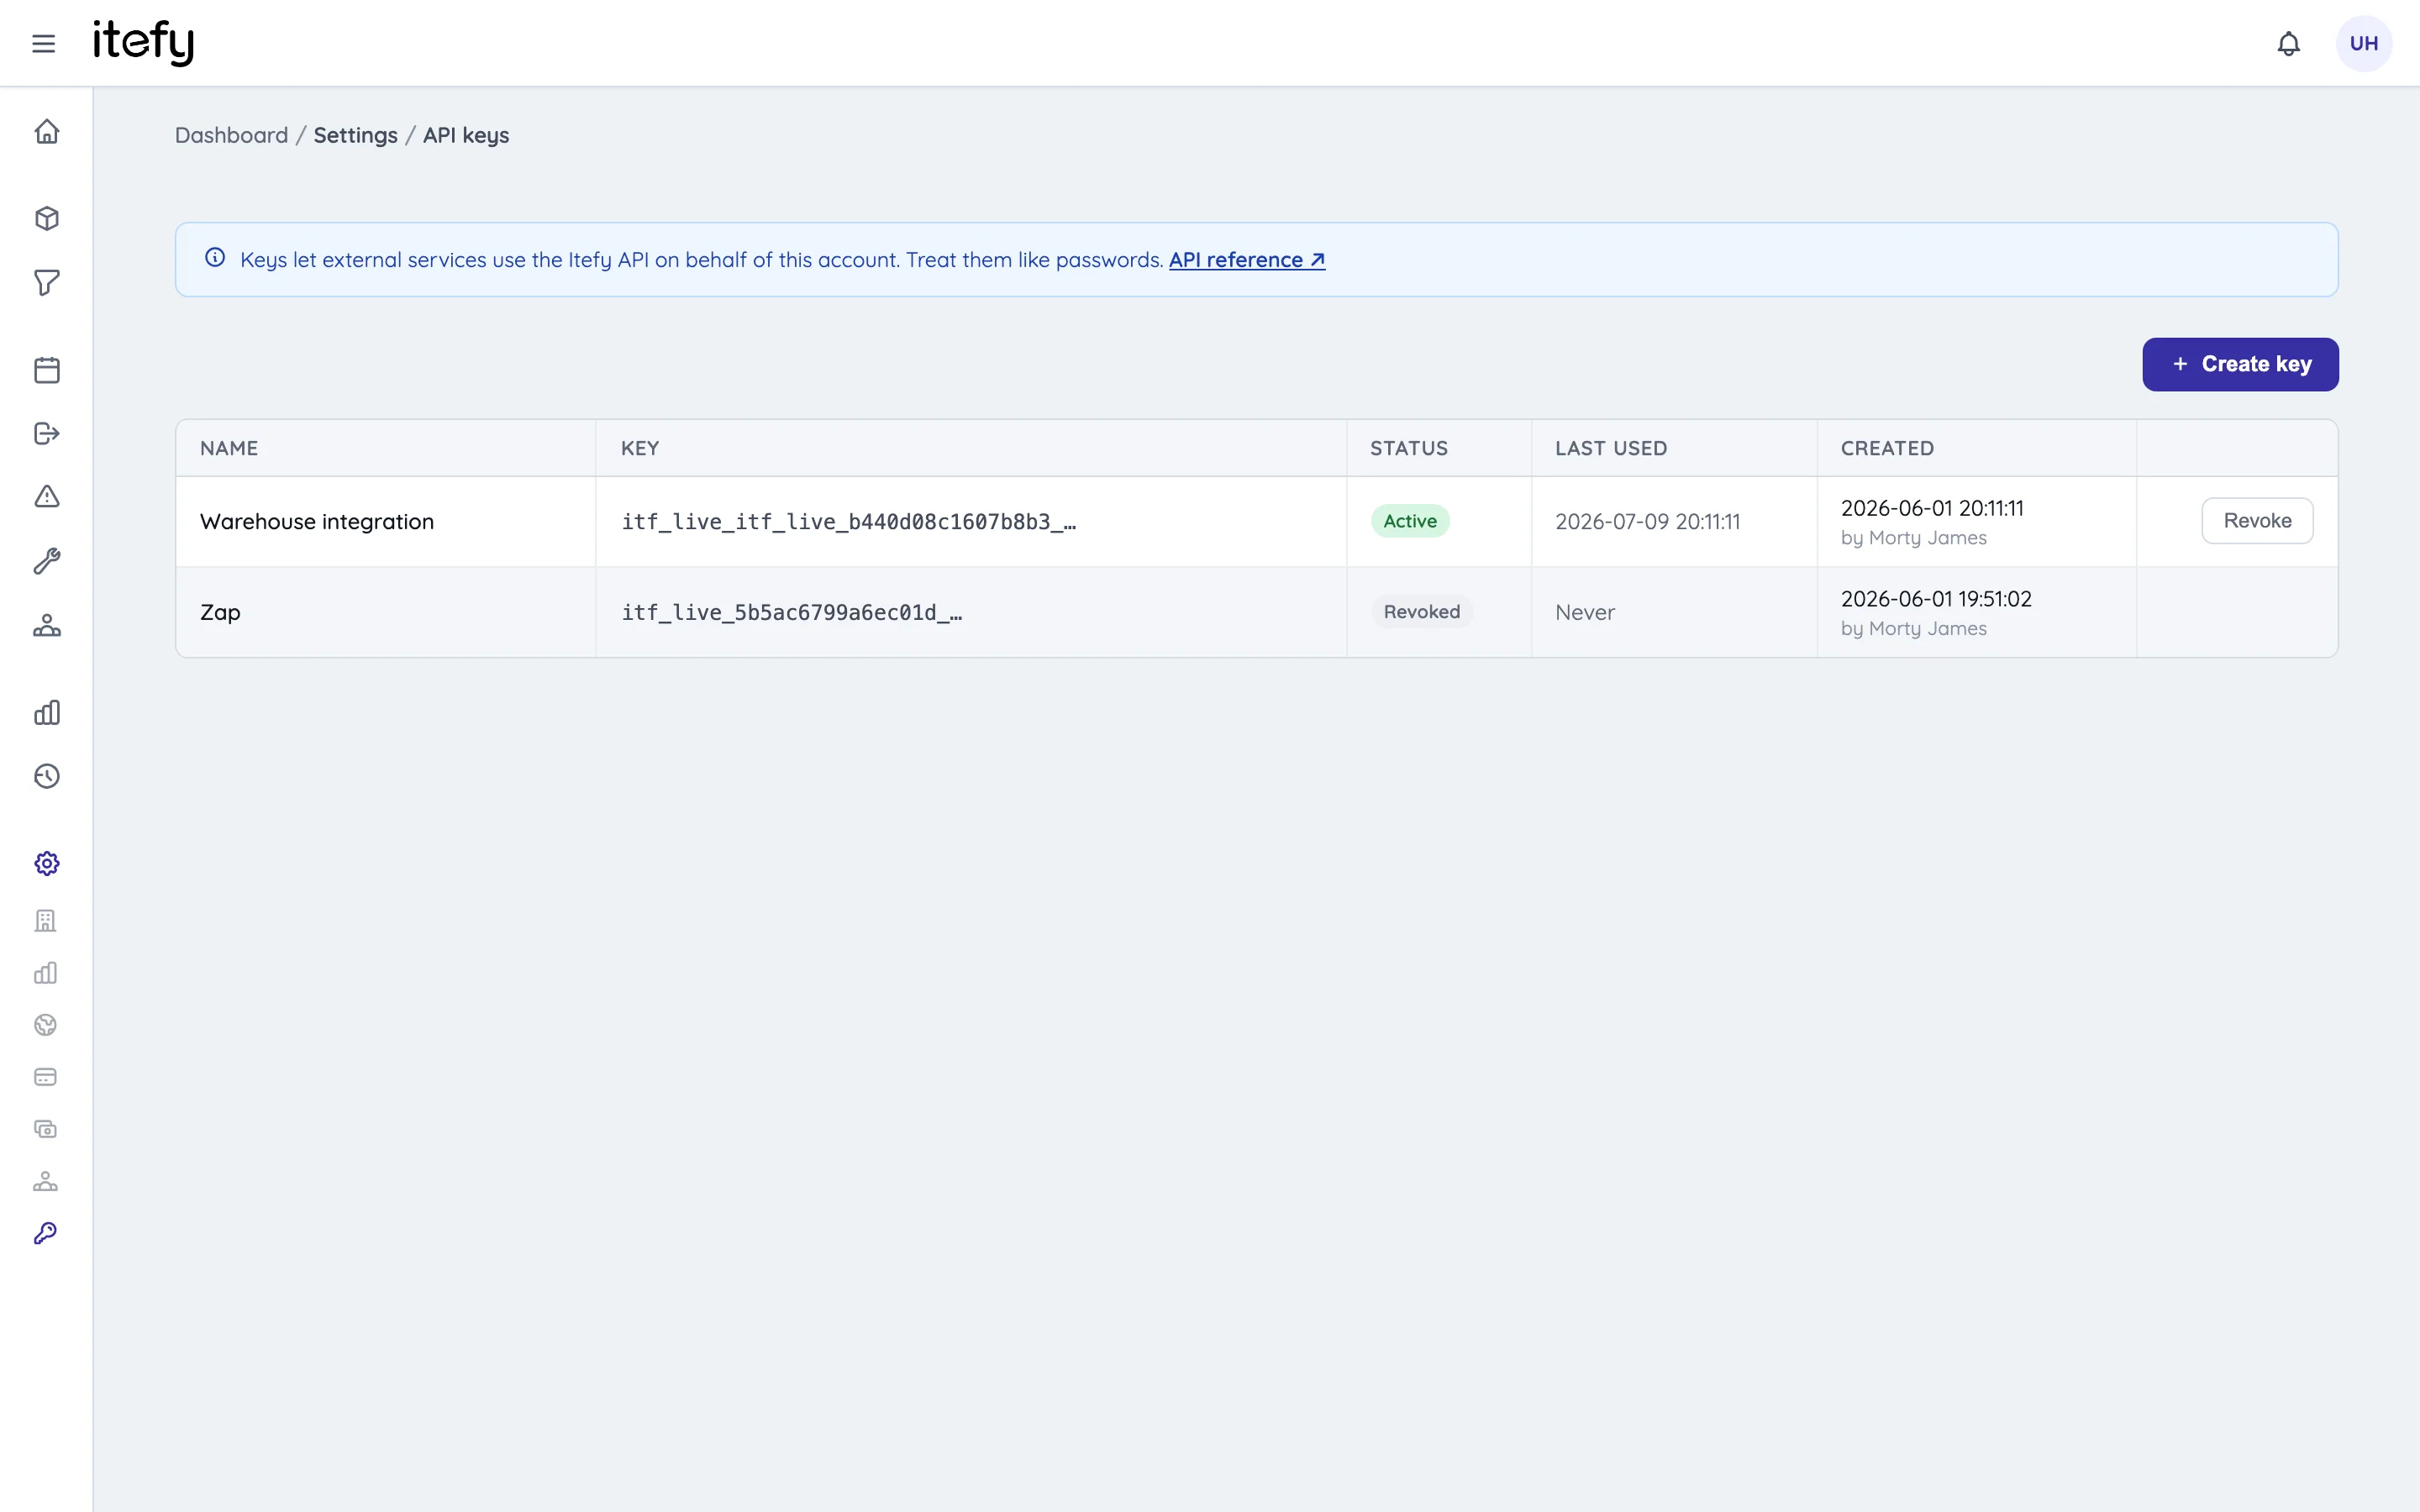The width and height of the screenshot is (2420, 1512).
Task: Go to the home sidebar icon
Action: (47, 132)
